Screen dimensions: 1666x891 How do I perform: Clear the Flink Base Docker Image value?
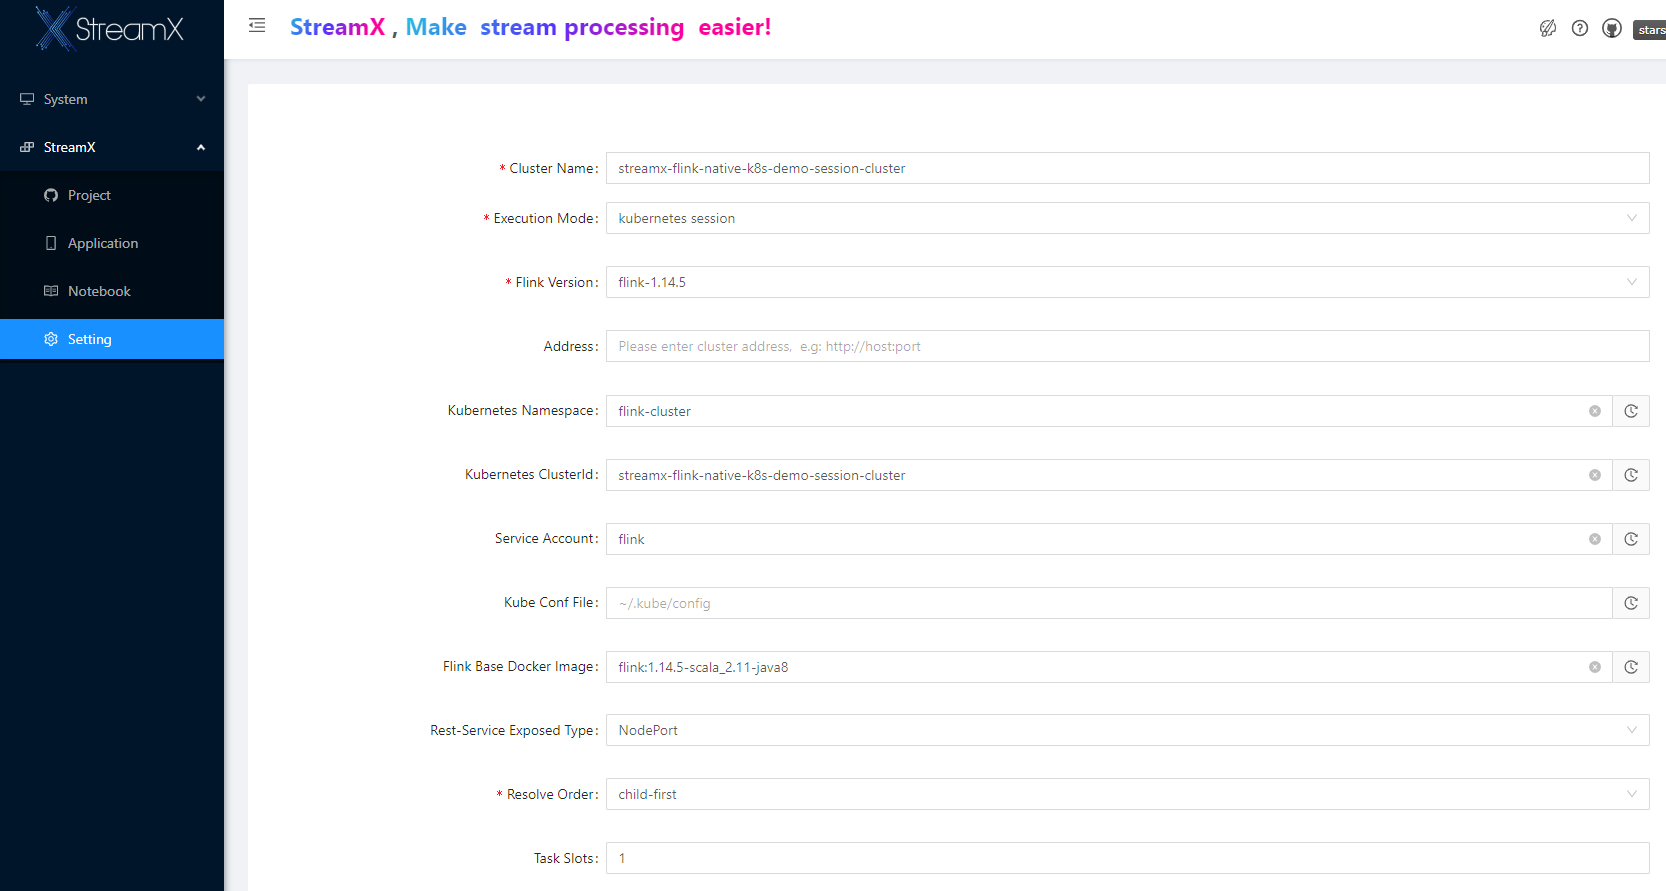pos(1595,667)
